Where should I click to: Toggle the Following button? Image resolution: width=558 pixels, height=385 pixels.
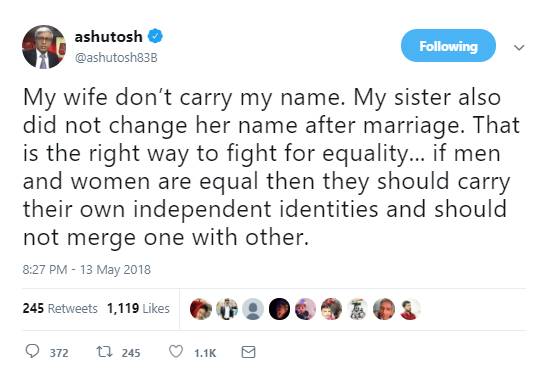click(x=448, y=46)
